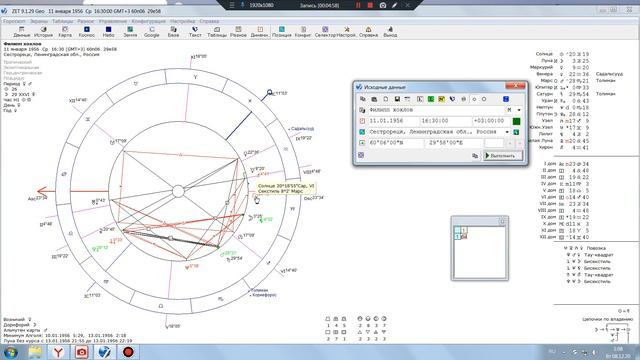Click the yellow icon in Исходные данные toolbar
Screen dimensions: 640x360
[442, 99]
